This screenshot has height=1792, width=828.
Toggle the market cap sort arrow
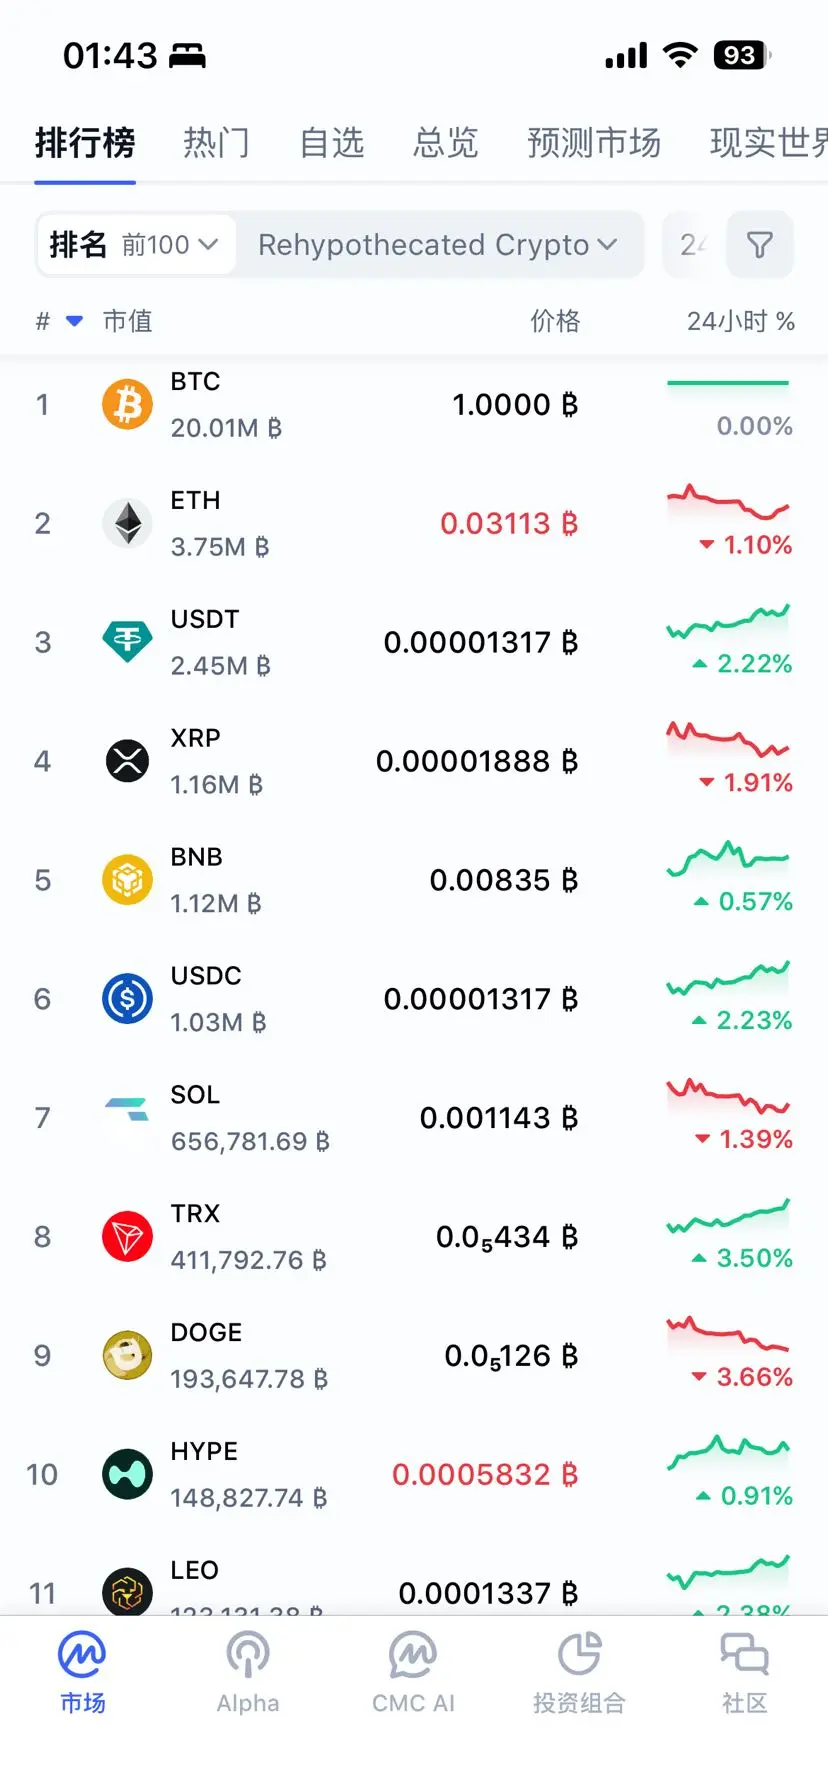(x=74, y=321)
